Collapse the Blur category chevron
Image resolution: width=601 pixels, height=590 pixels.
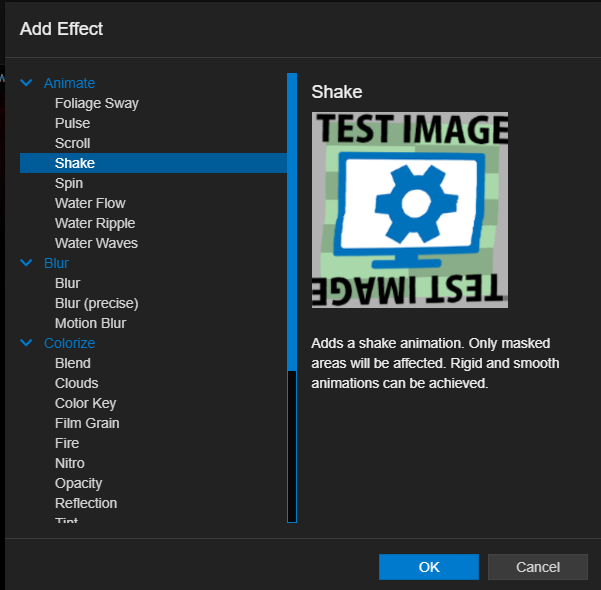pyautogui.click(x=27, y=263)
